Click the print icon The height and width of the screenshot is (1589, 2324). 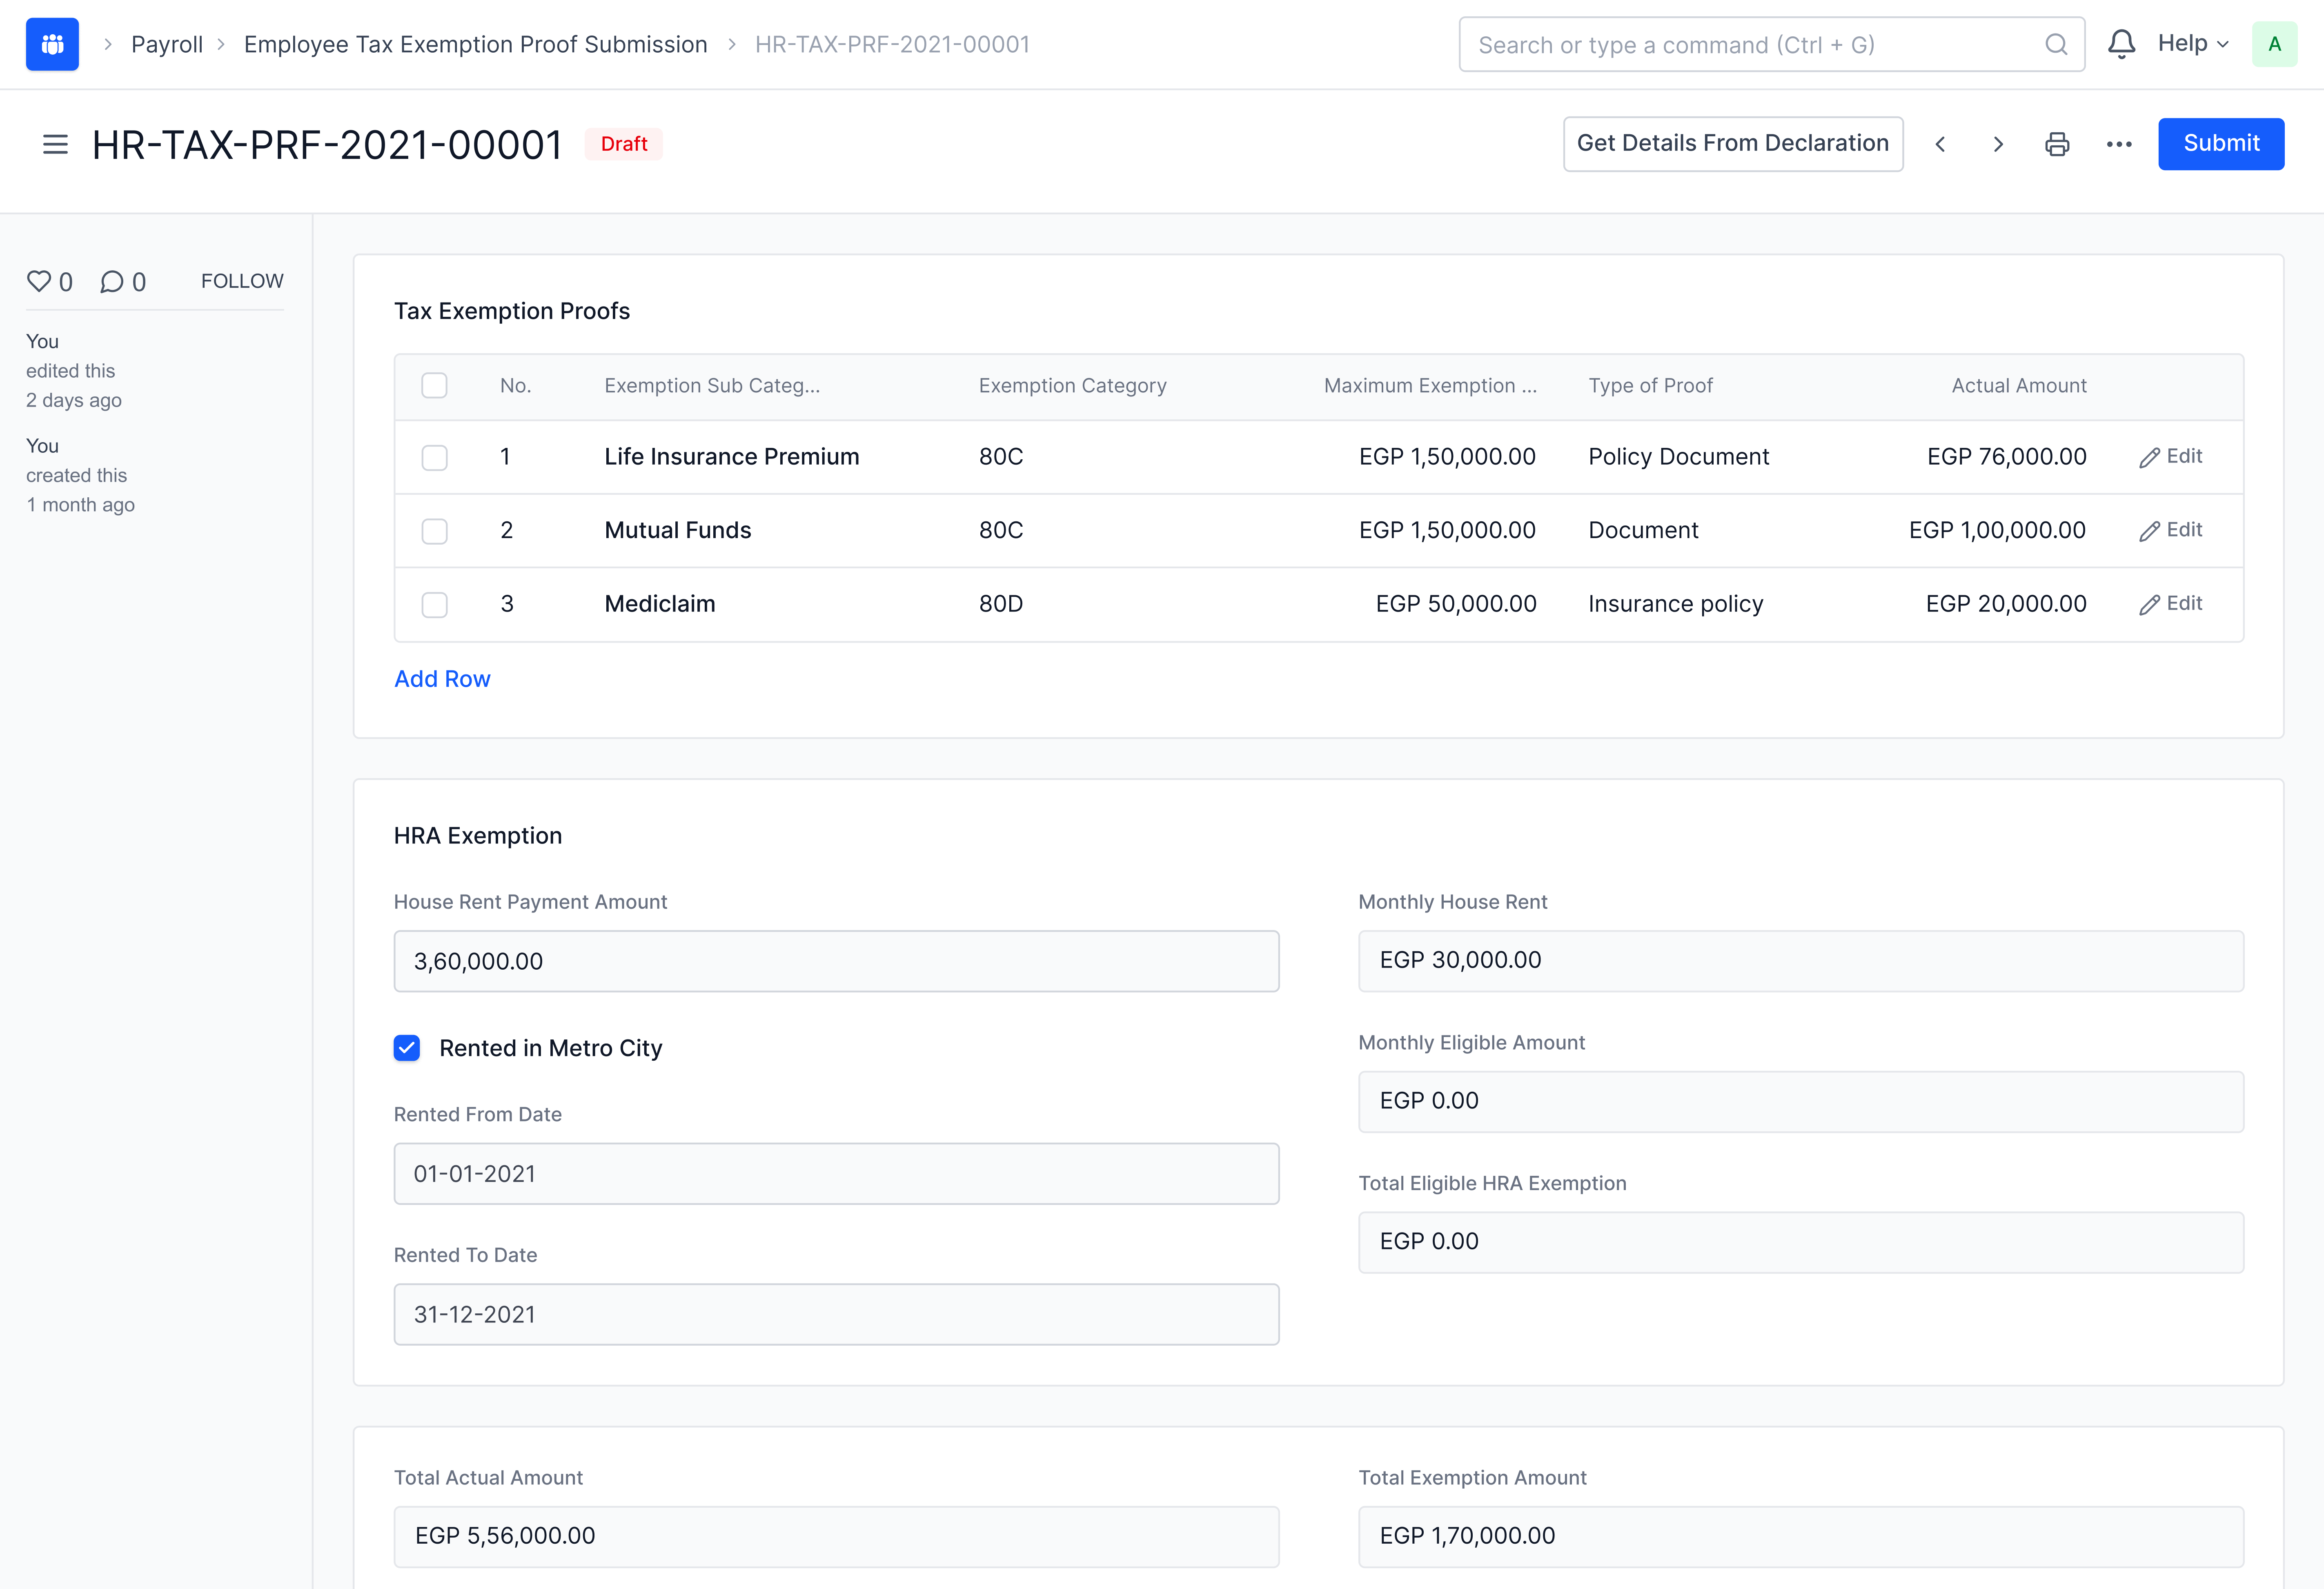[2057, 144]
